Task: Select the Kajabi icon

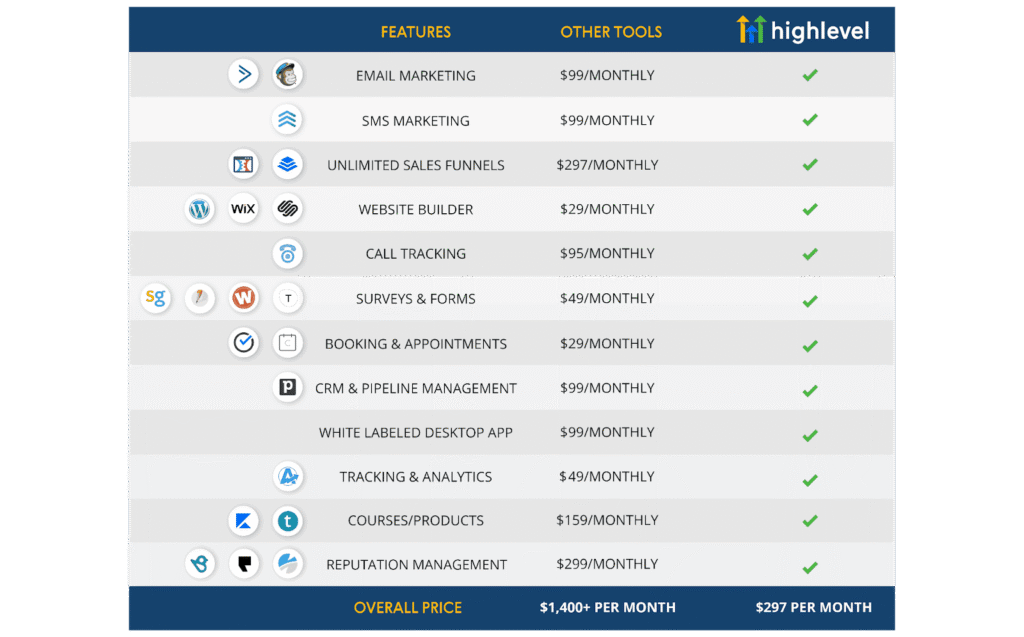Action: click(x=243, y=521)
